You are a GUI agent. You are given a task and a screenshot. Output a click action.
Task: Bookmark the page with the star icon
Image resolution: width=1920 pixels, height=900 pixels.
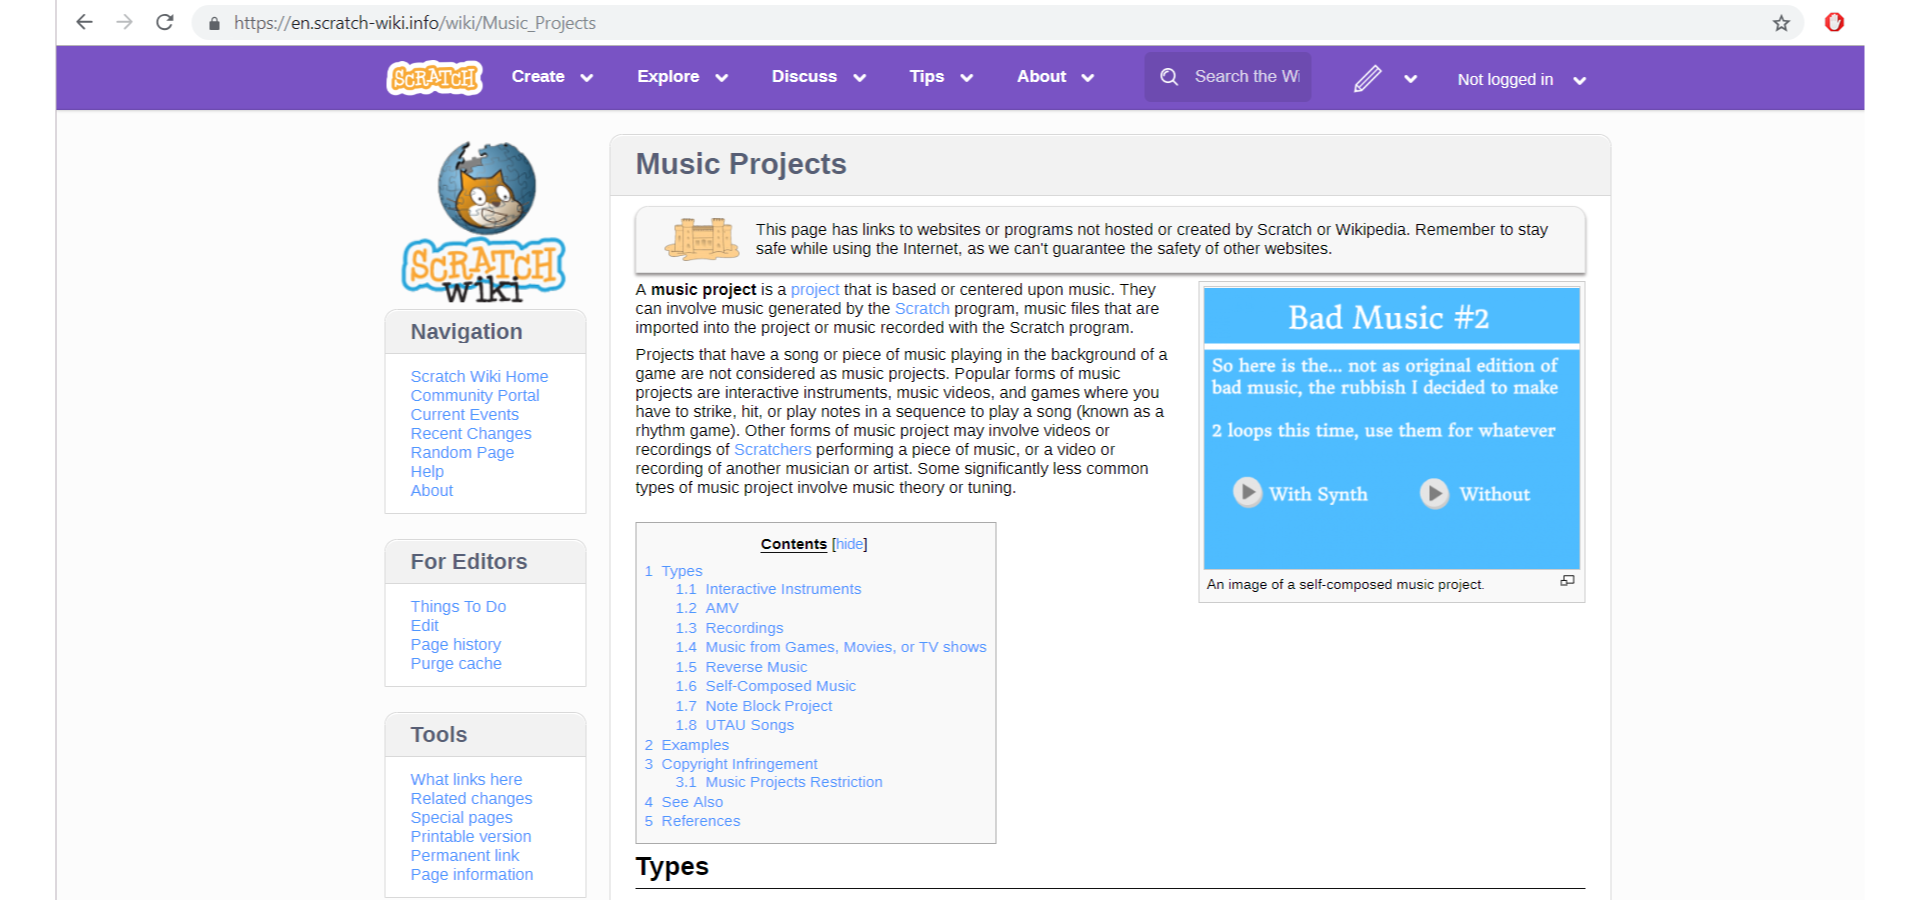1781,22
